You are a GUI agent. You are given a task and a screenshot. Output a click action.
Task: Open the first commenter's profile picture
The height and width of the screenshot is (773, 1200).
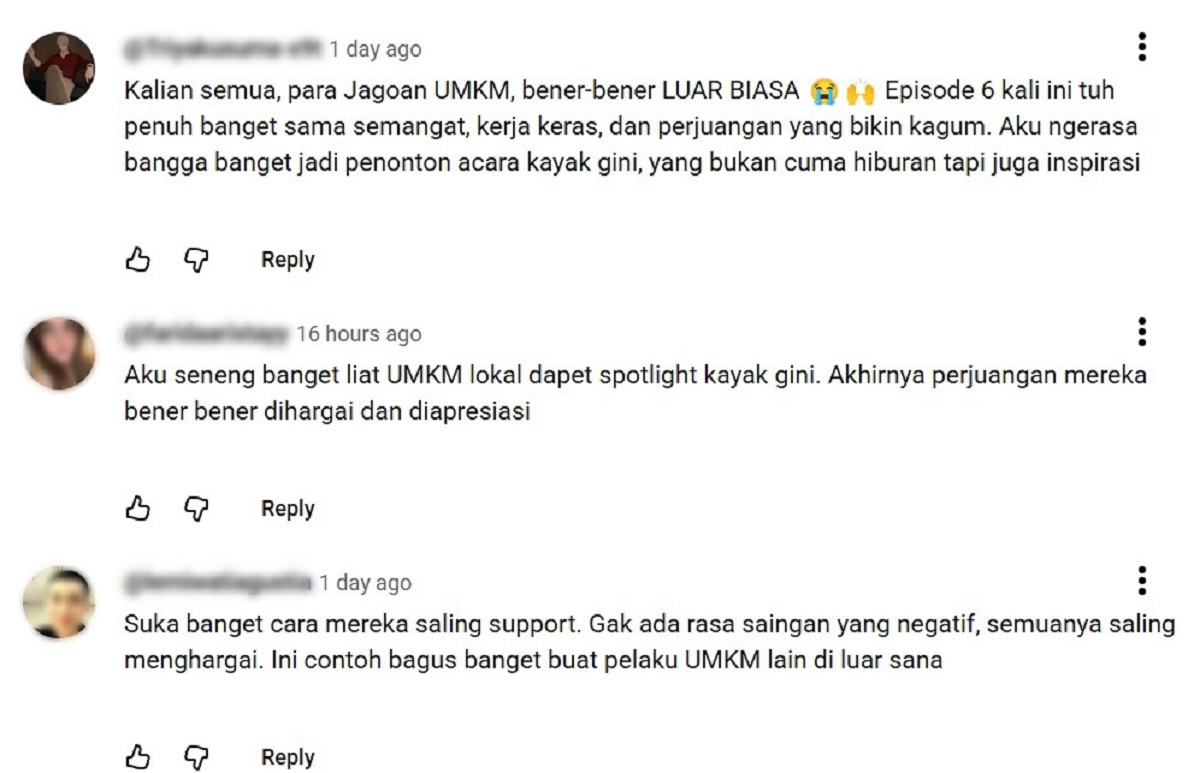point(59,68)
